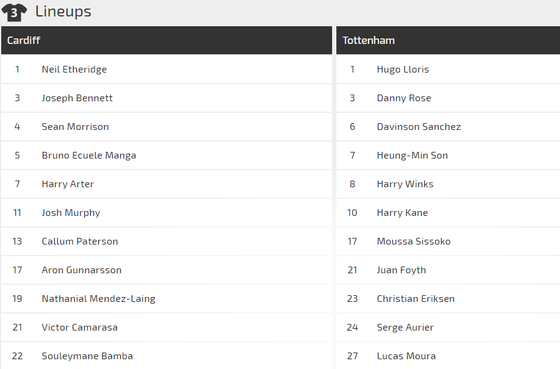Open Danny Rose player link

pos(404,98)
